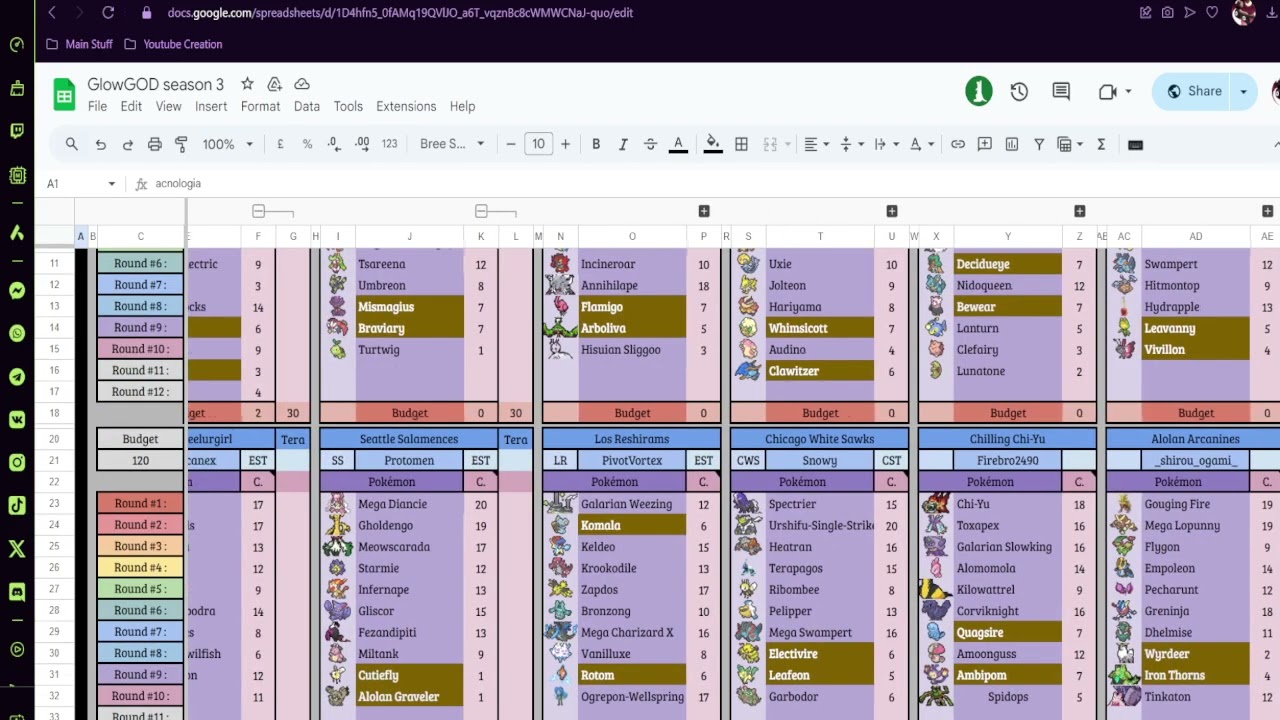Open the Help menu
Screen dimensions: 1280x720
[462, 106]
